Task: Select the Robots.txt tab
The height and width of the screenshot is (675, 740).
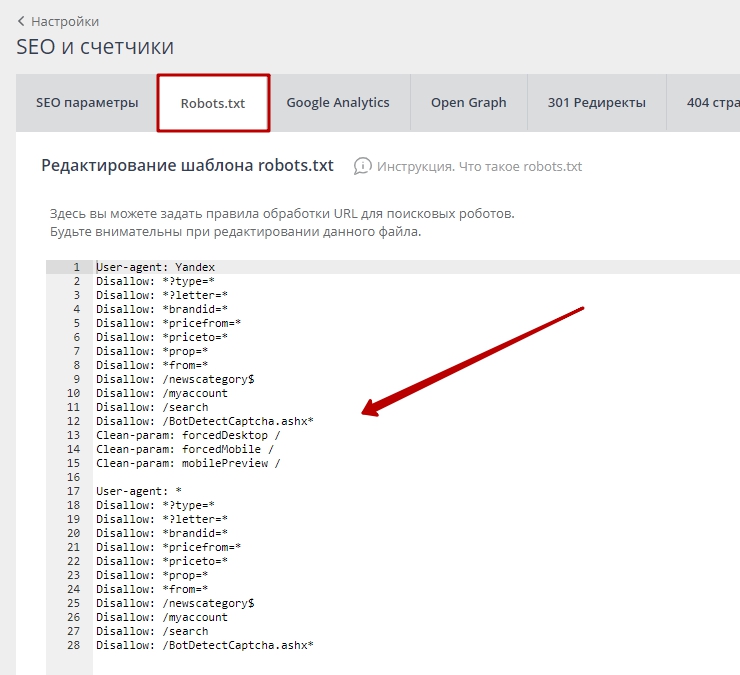Action: tap(213, 103)
